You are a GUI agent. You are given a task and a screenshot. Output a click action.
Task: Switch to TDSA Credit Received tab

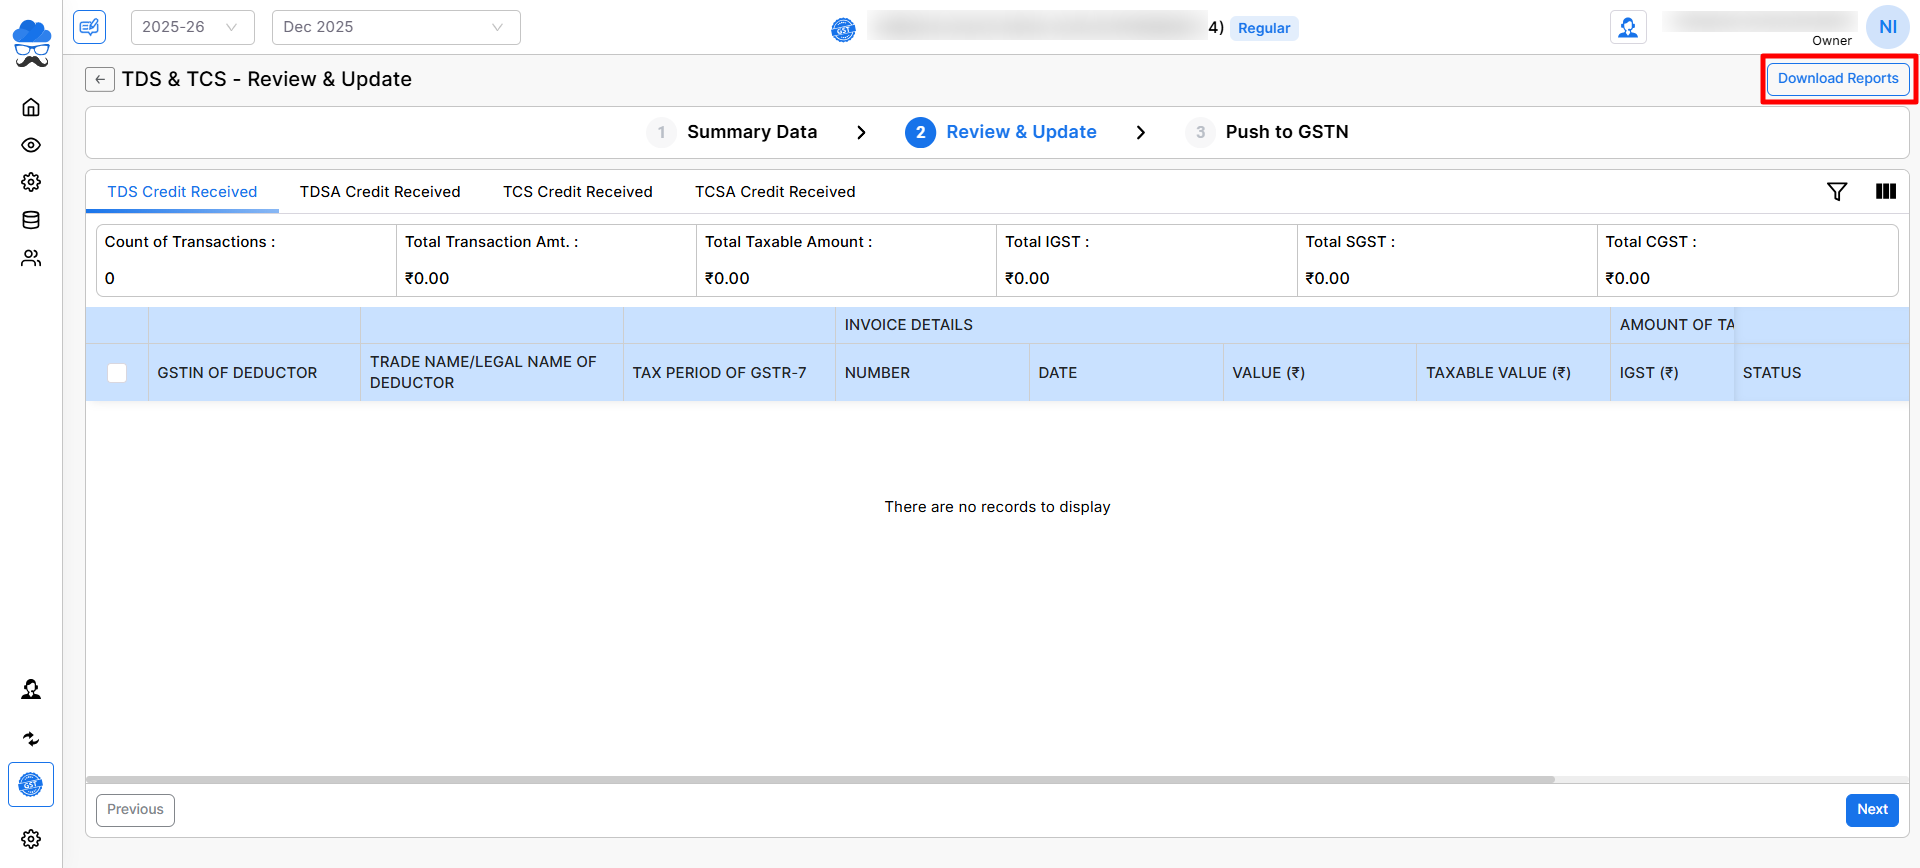pos(380,192)
